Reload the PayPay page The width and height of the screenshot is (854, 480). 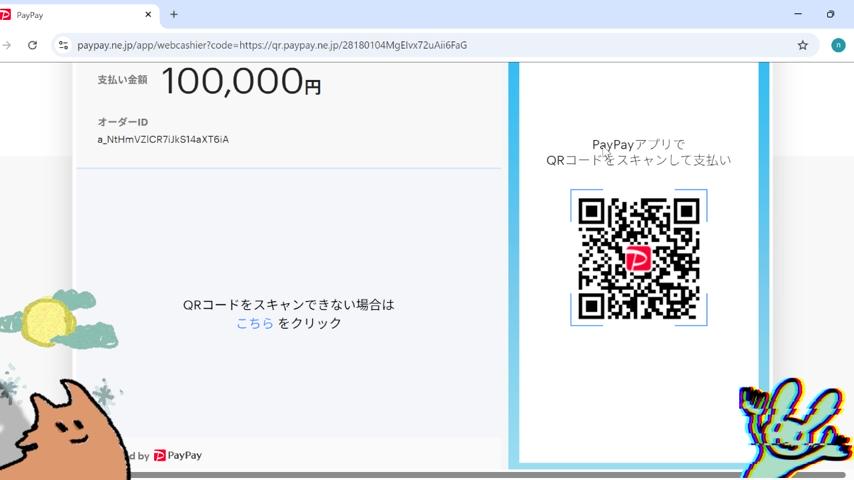33,45
